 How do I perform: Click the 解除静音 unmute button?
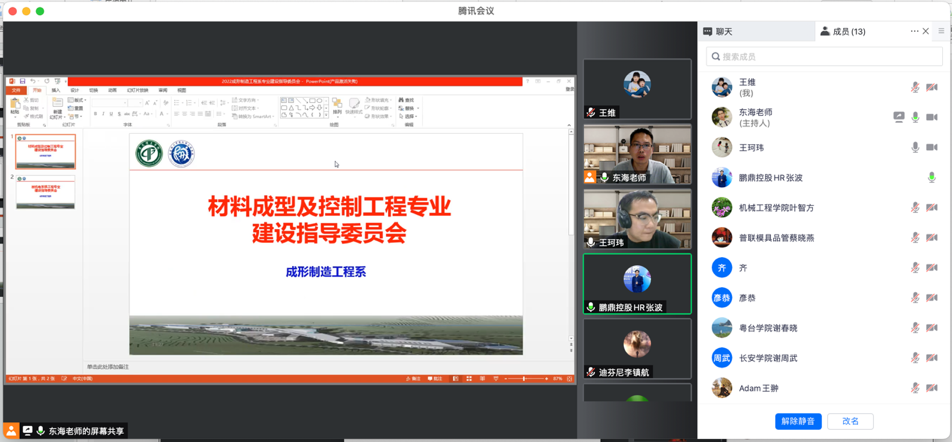[798, 421]
